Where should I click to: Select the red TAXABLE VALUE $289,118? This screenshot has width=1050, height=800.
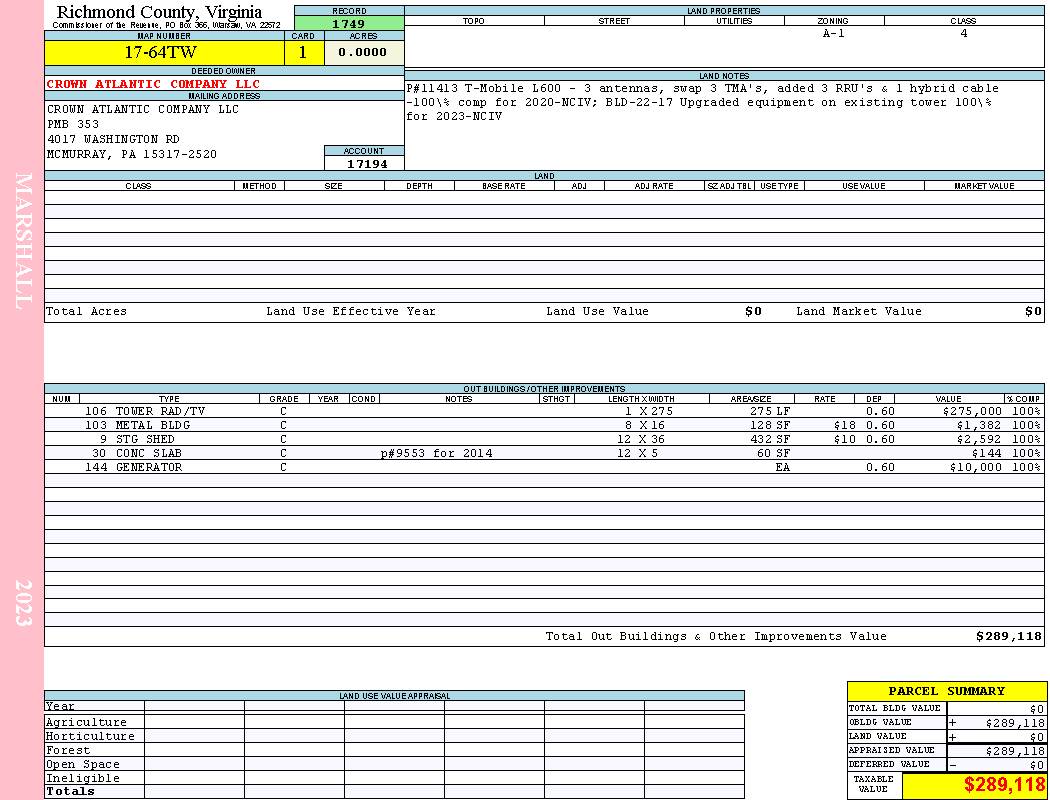[1003, 785]
